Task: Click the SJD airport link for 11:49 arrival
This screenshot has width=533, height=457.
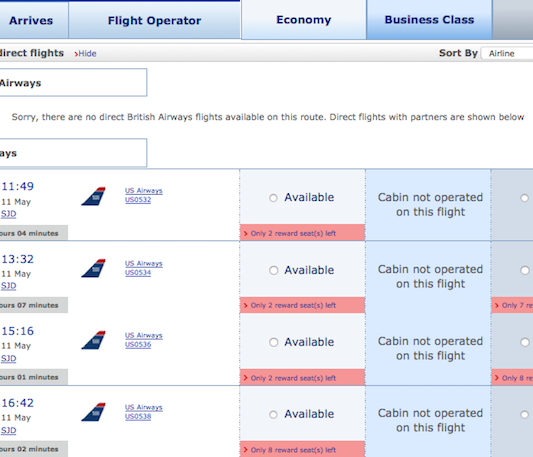Action: coord(8,214)
